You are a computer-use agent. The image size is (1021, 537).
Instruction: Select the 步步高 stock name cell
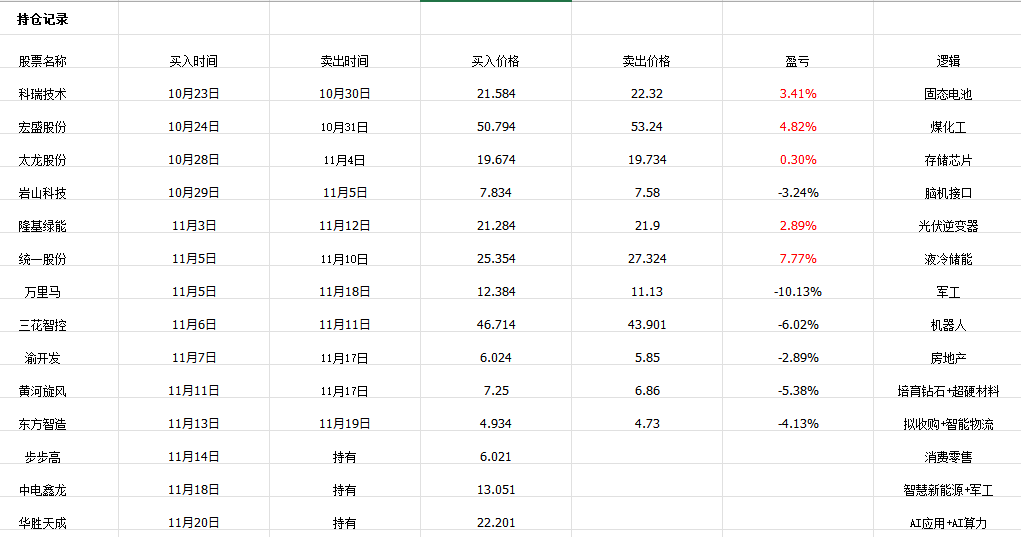point(42,457)
